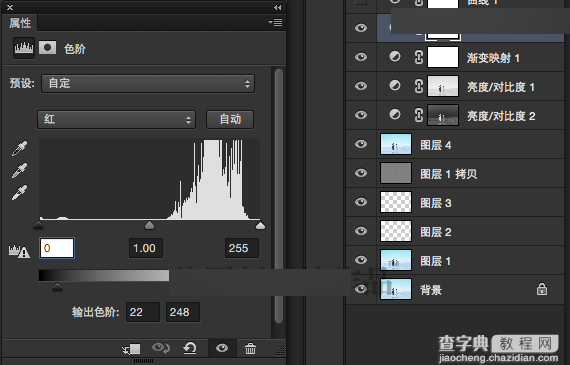Reset adjustment to defaults icon
The height and width of the screenshot is (365, 570).
pos(190,348)
